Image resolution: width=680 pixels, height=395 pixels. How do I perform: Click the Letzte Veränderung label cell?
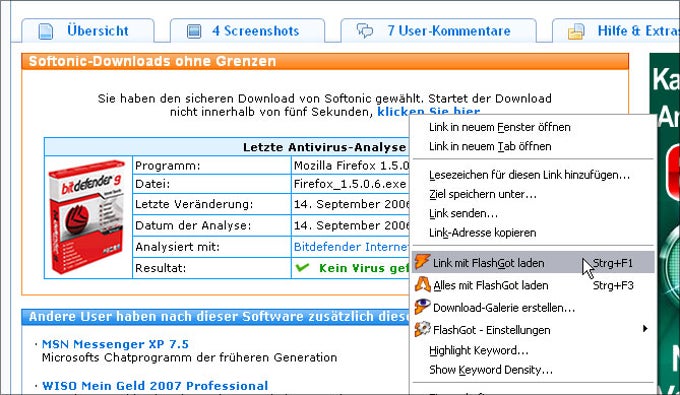212,204
